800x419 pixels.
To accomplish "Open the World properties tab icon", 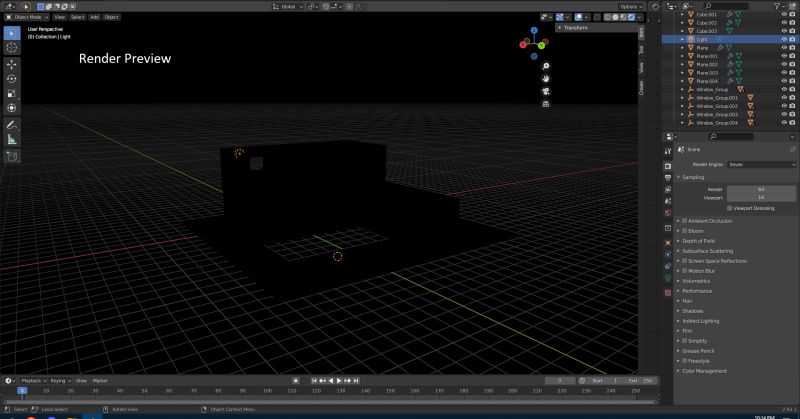I will [x=668, y=213].
